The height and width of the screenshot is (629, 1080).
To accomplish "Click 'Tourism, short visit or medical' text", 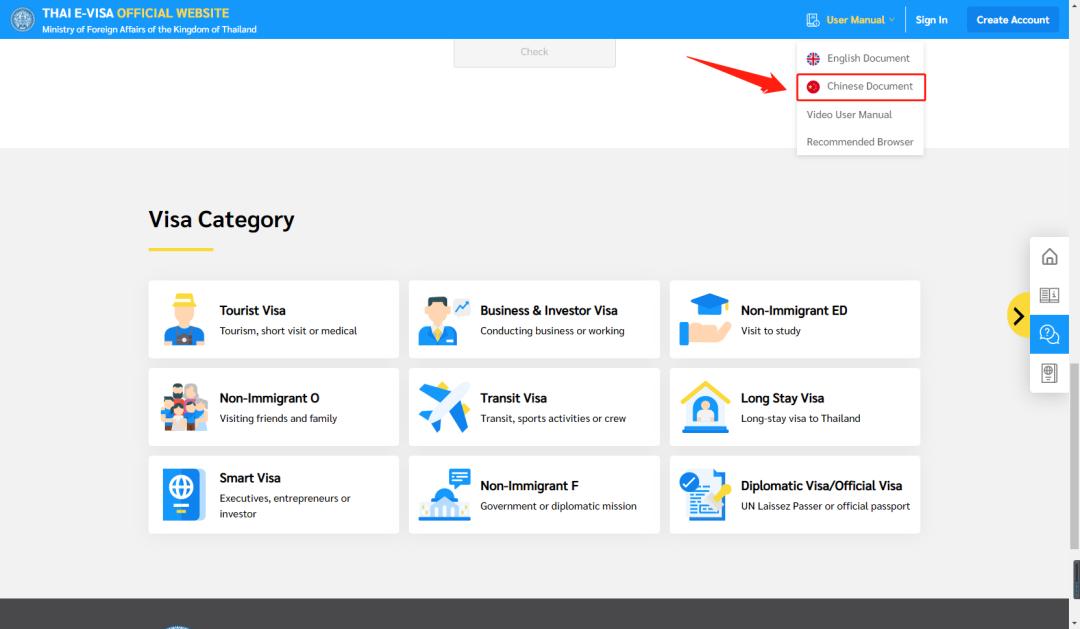I will (288, 331).
